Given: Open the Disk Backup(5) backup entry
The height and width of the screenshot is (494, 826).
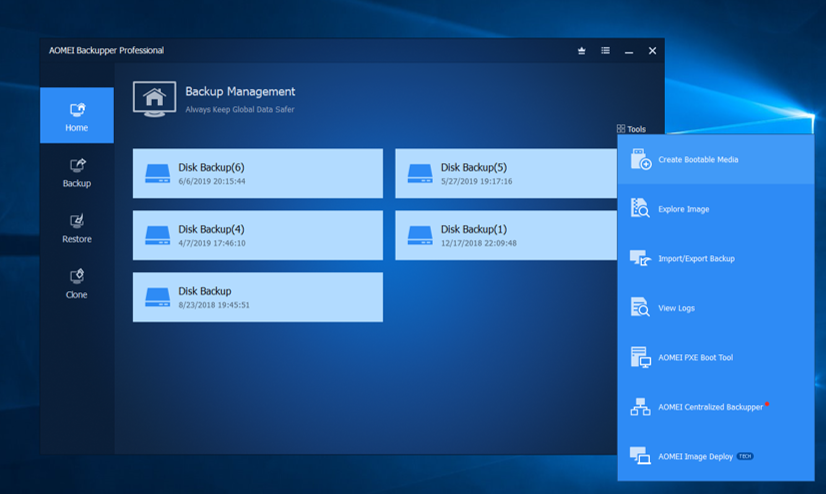Looking at the screenshot, I should pos(507,173).
